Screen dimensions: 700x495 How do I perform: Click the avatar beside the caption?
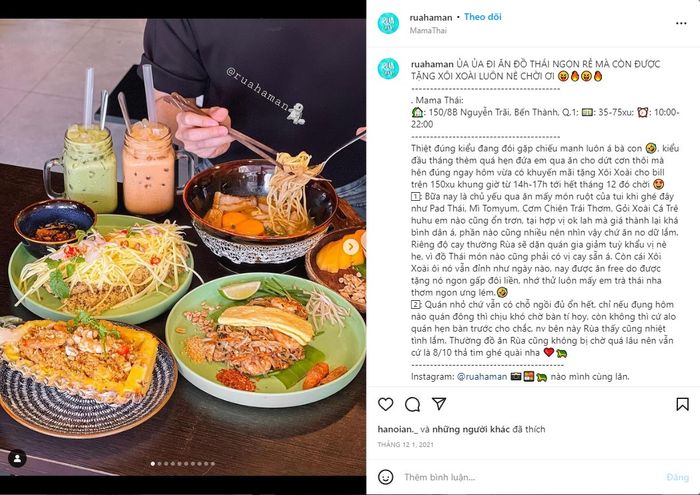click(388, 69)
